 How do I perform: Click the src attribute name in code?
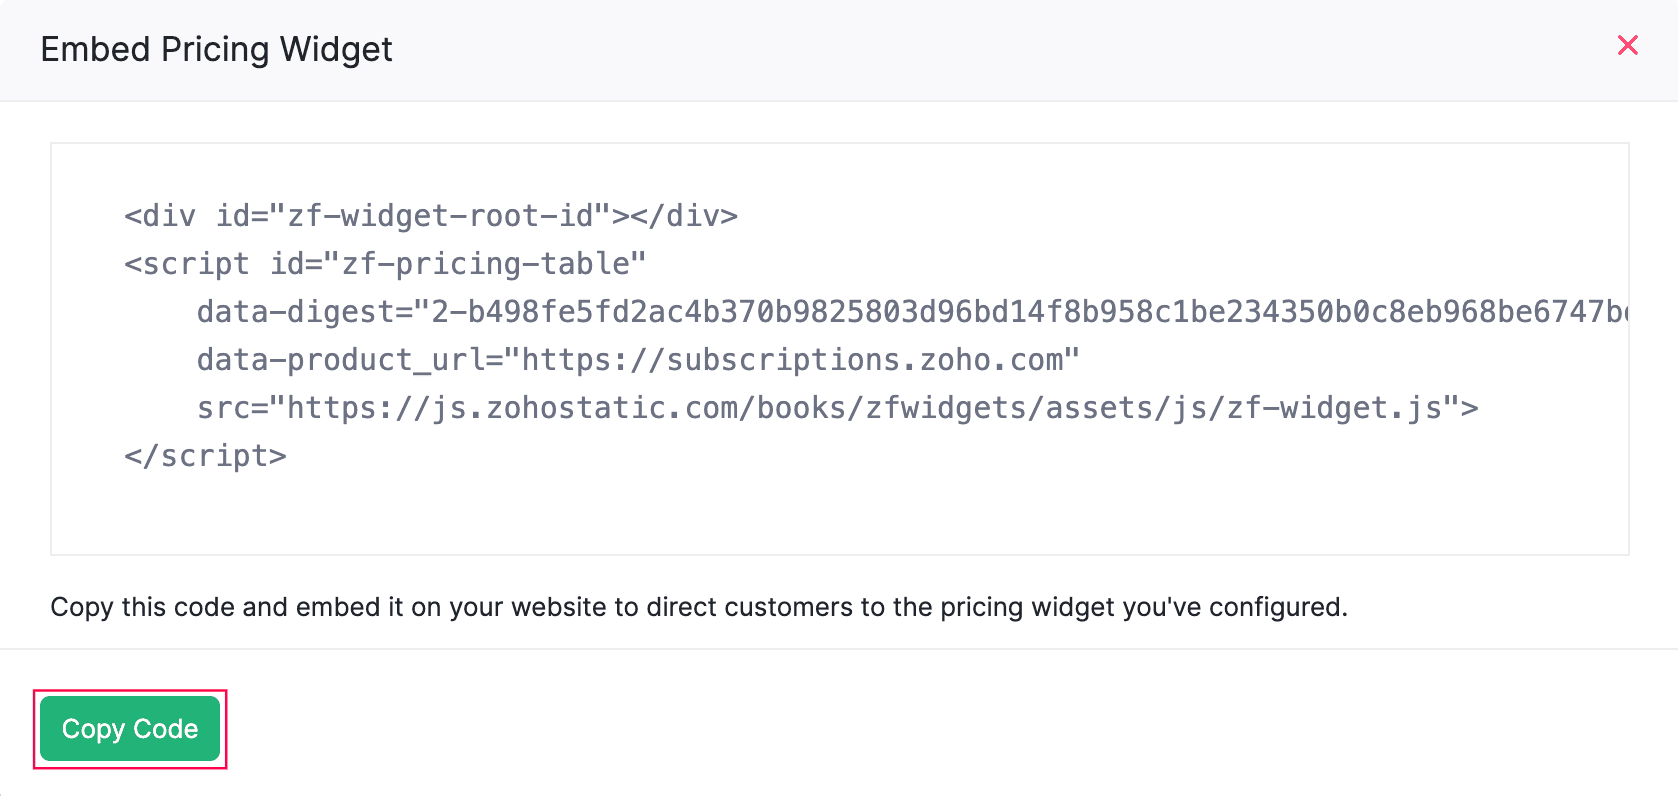pos(222,408)
